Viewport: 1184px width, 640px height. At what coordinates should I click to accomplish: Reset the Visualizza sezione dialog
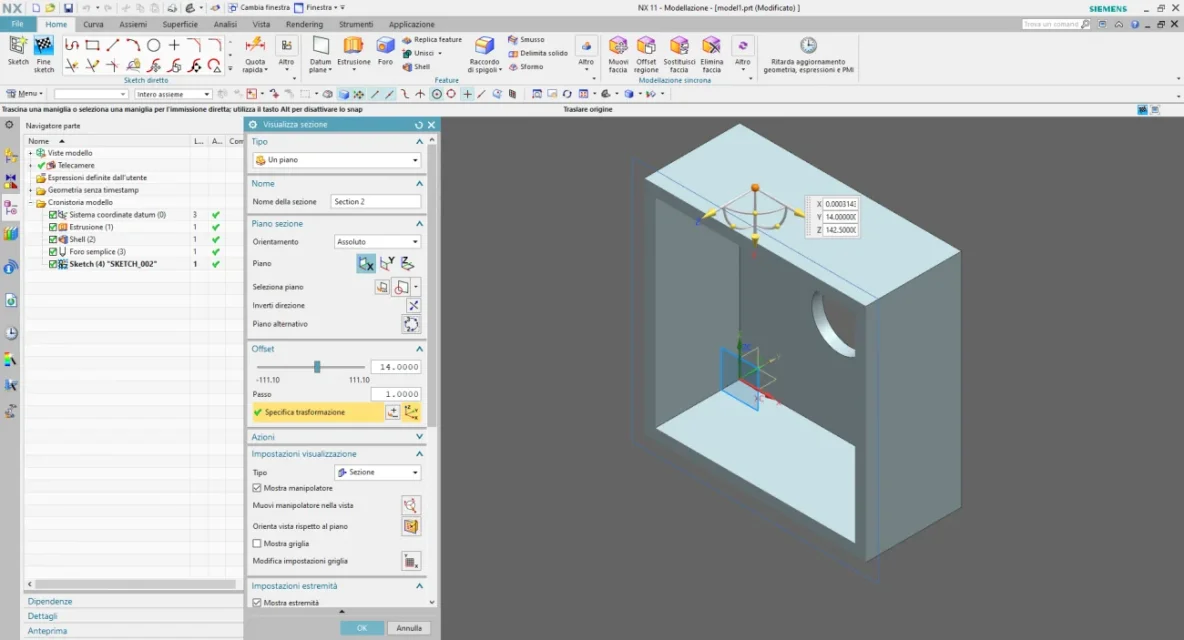click(419, 125)
